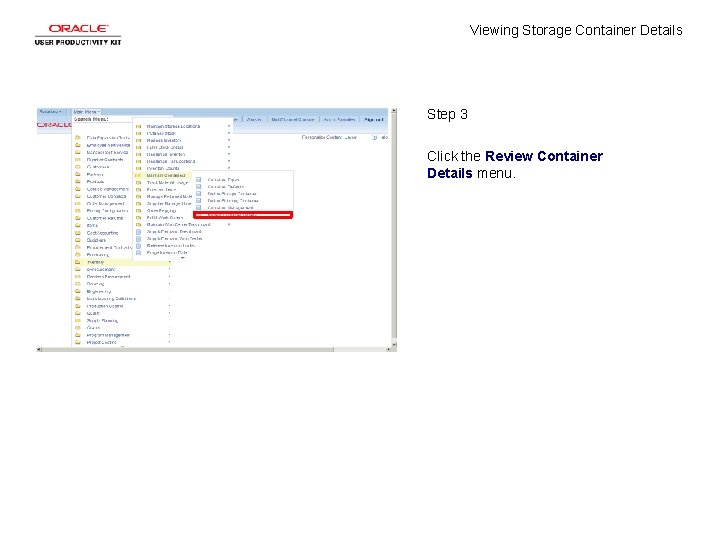
Task: Open the Supply Planning menu
Action: [x=102, y=321]
